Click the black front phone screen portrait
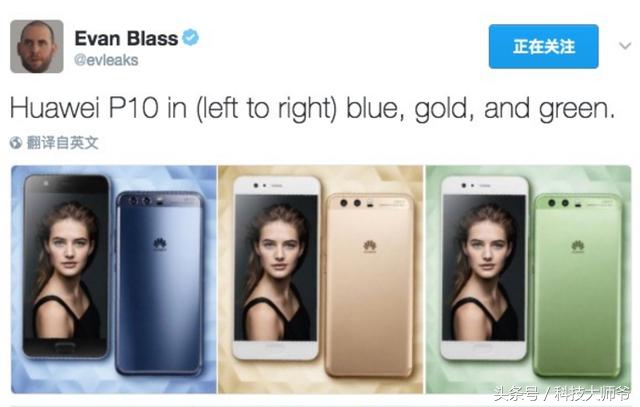This screenshot has width=640, height=407. point(67,267)
